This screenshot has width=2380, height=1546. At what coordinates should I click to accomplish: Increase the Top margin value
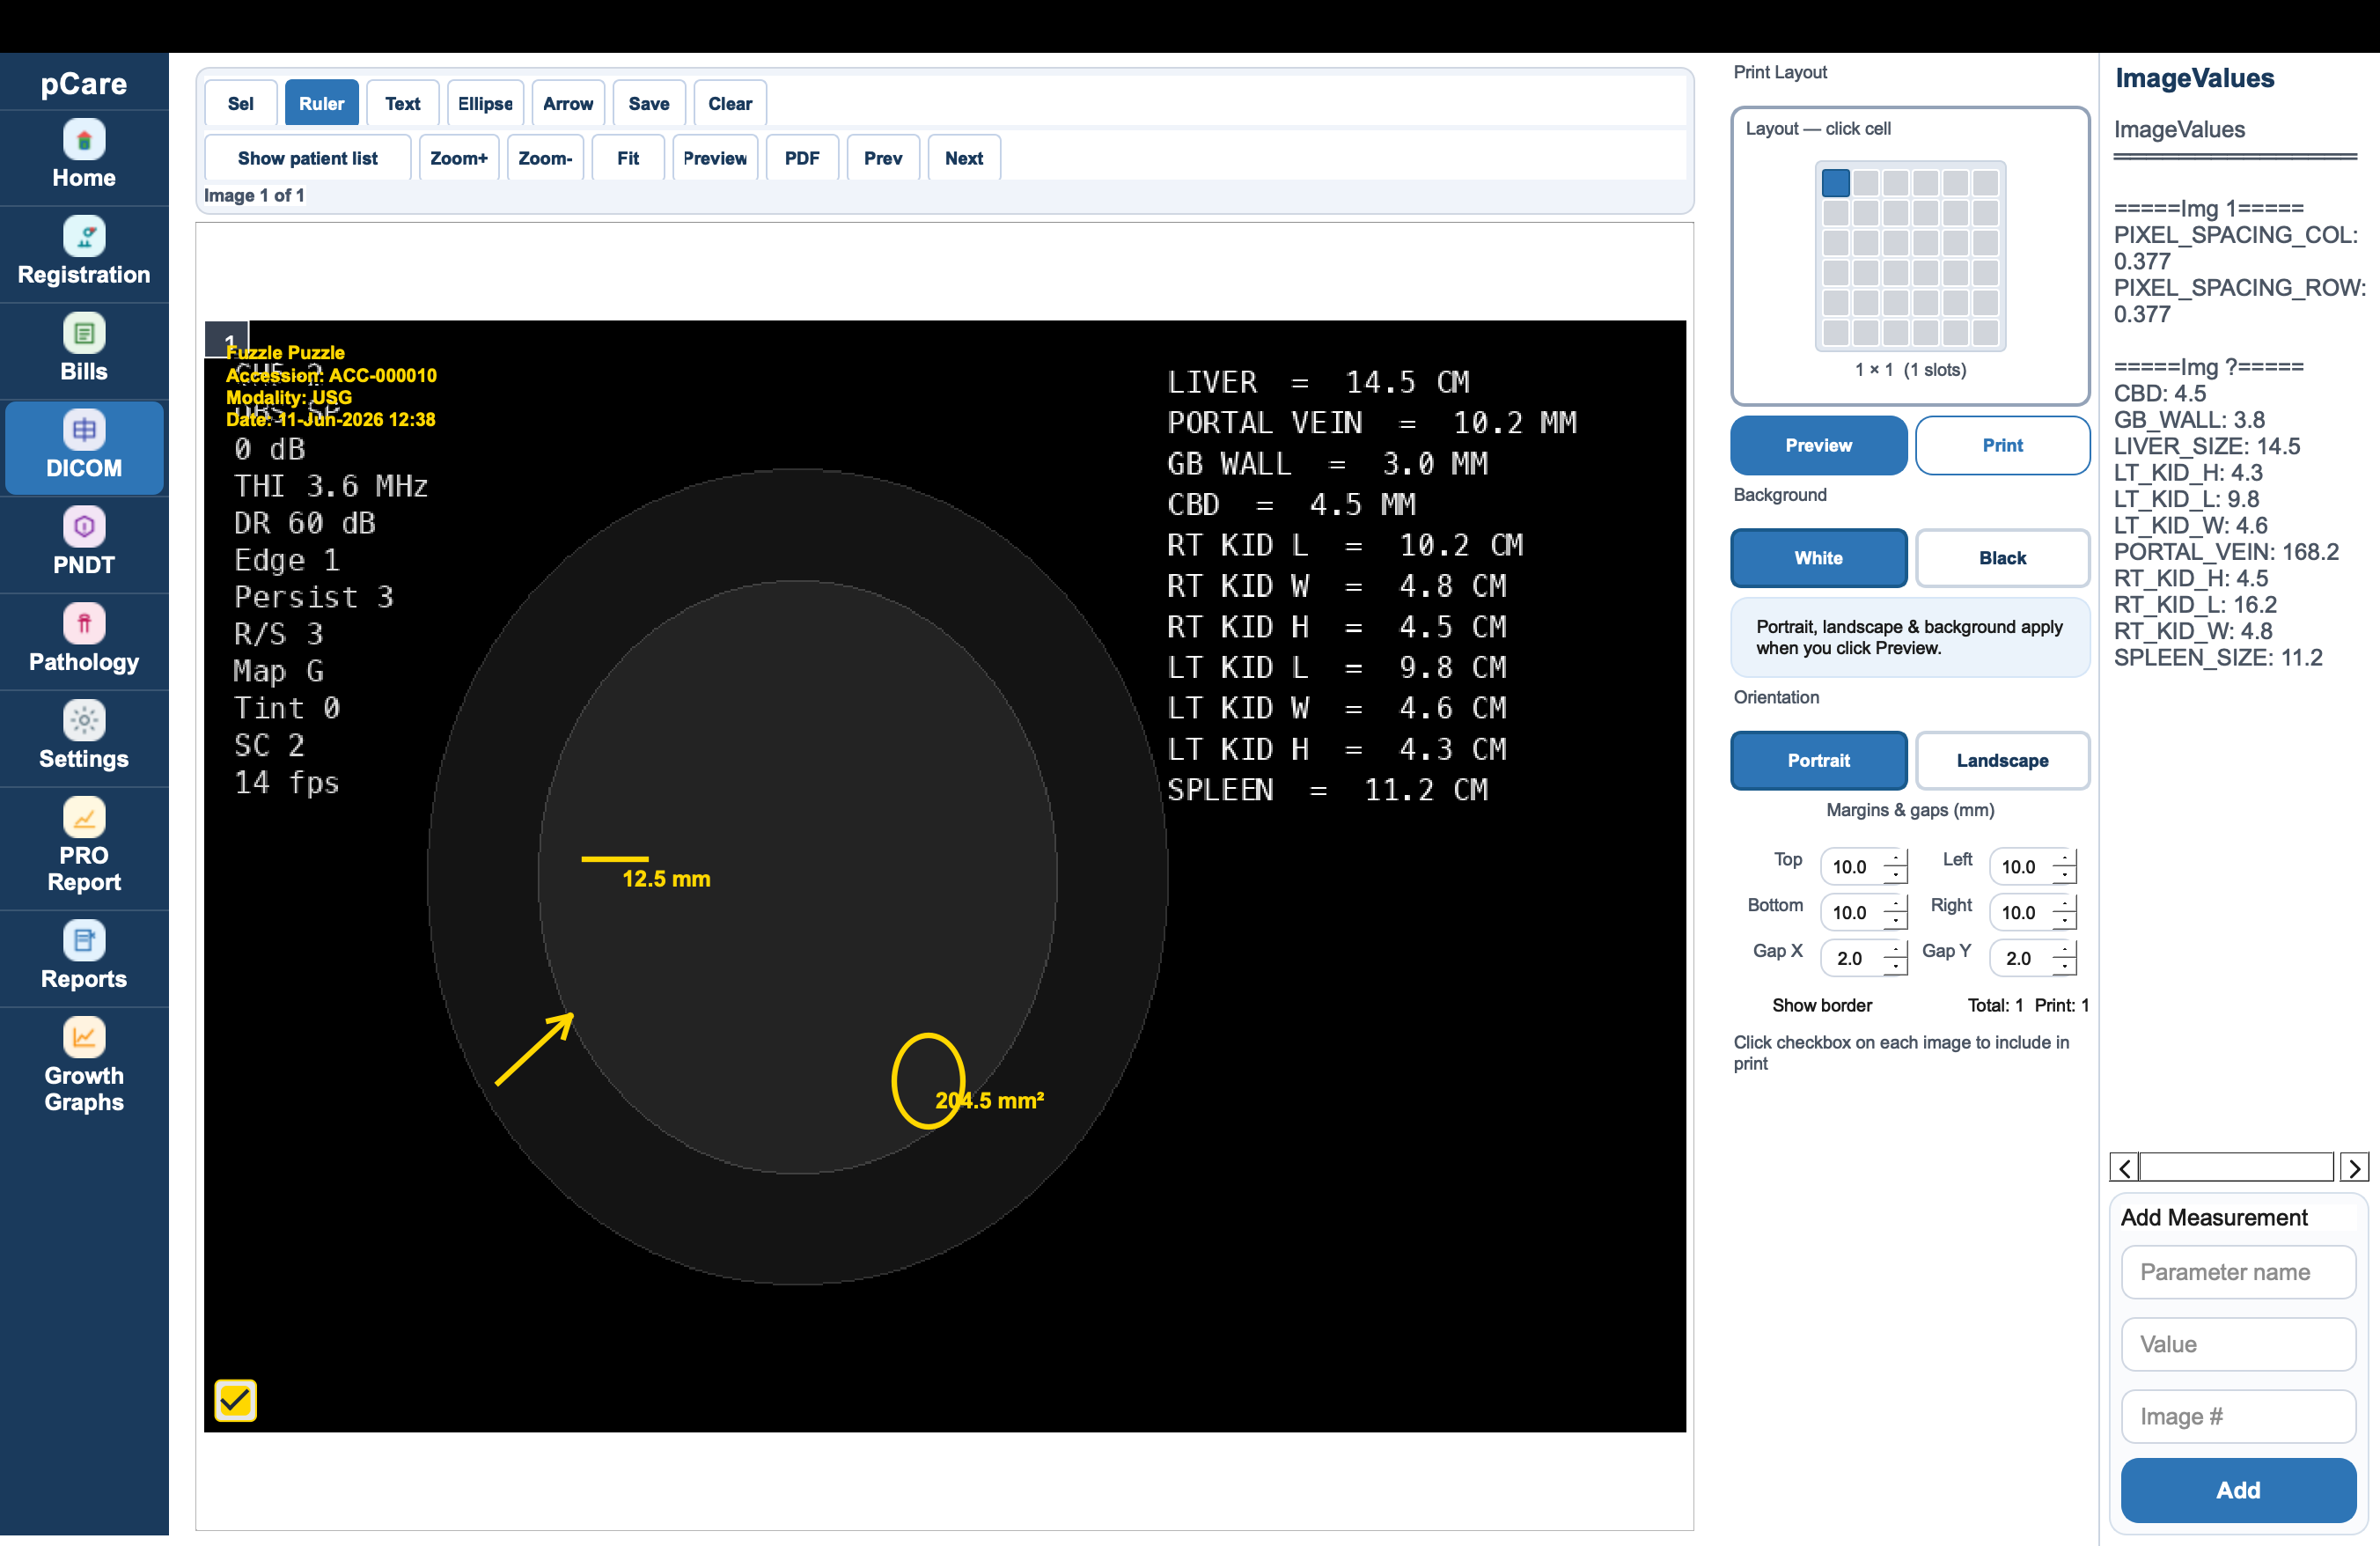click(x=1896, y=858)
